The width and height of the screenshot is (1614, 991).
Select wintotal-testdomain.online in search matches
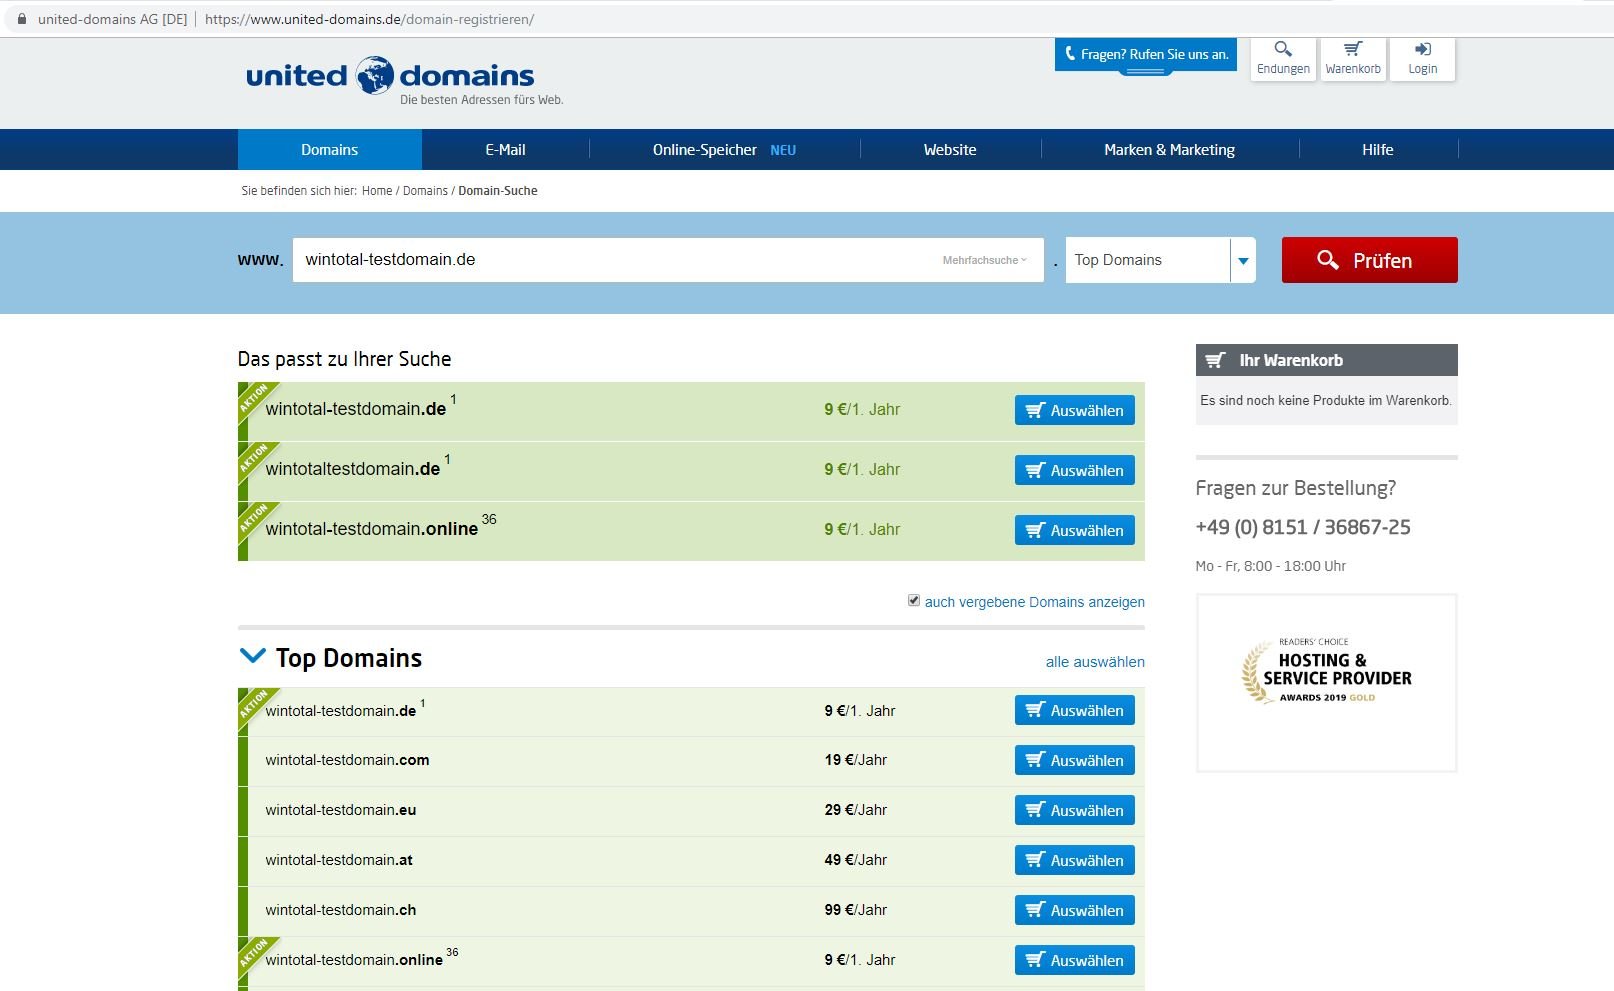[1074, 530]
